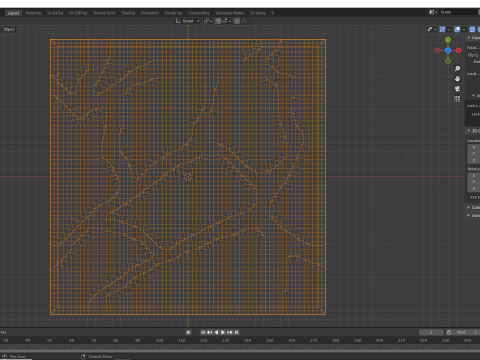Open scene browse icon dropdown
This screenshot has width=480, height=360.
(x=433, y=12)
